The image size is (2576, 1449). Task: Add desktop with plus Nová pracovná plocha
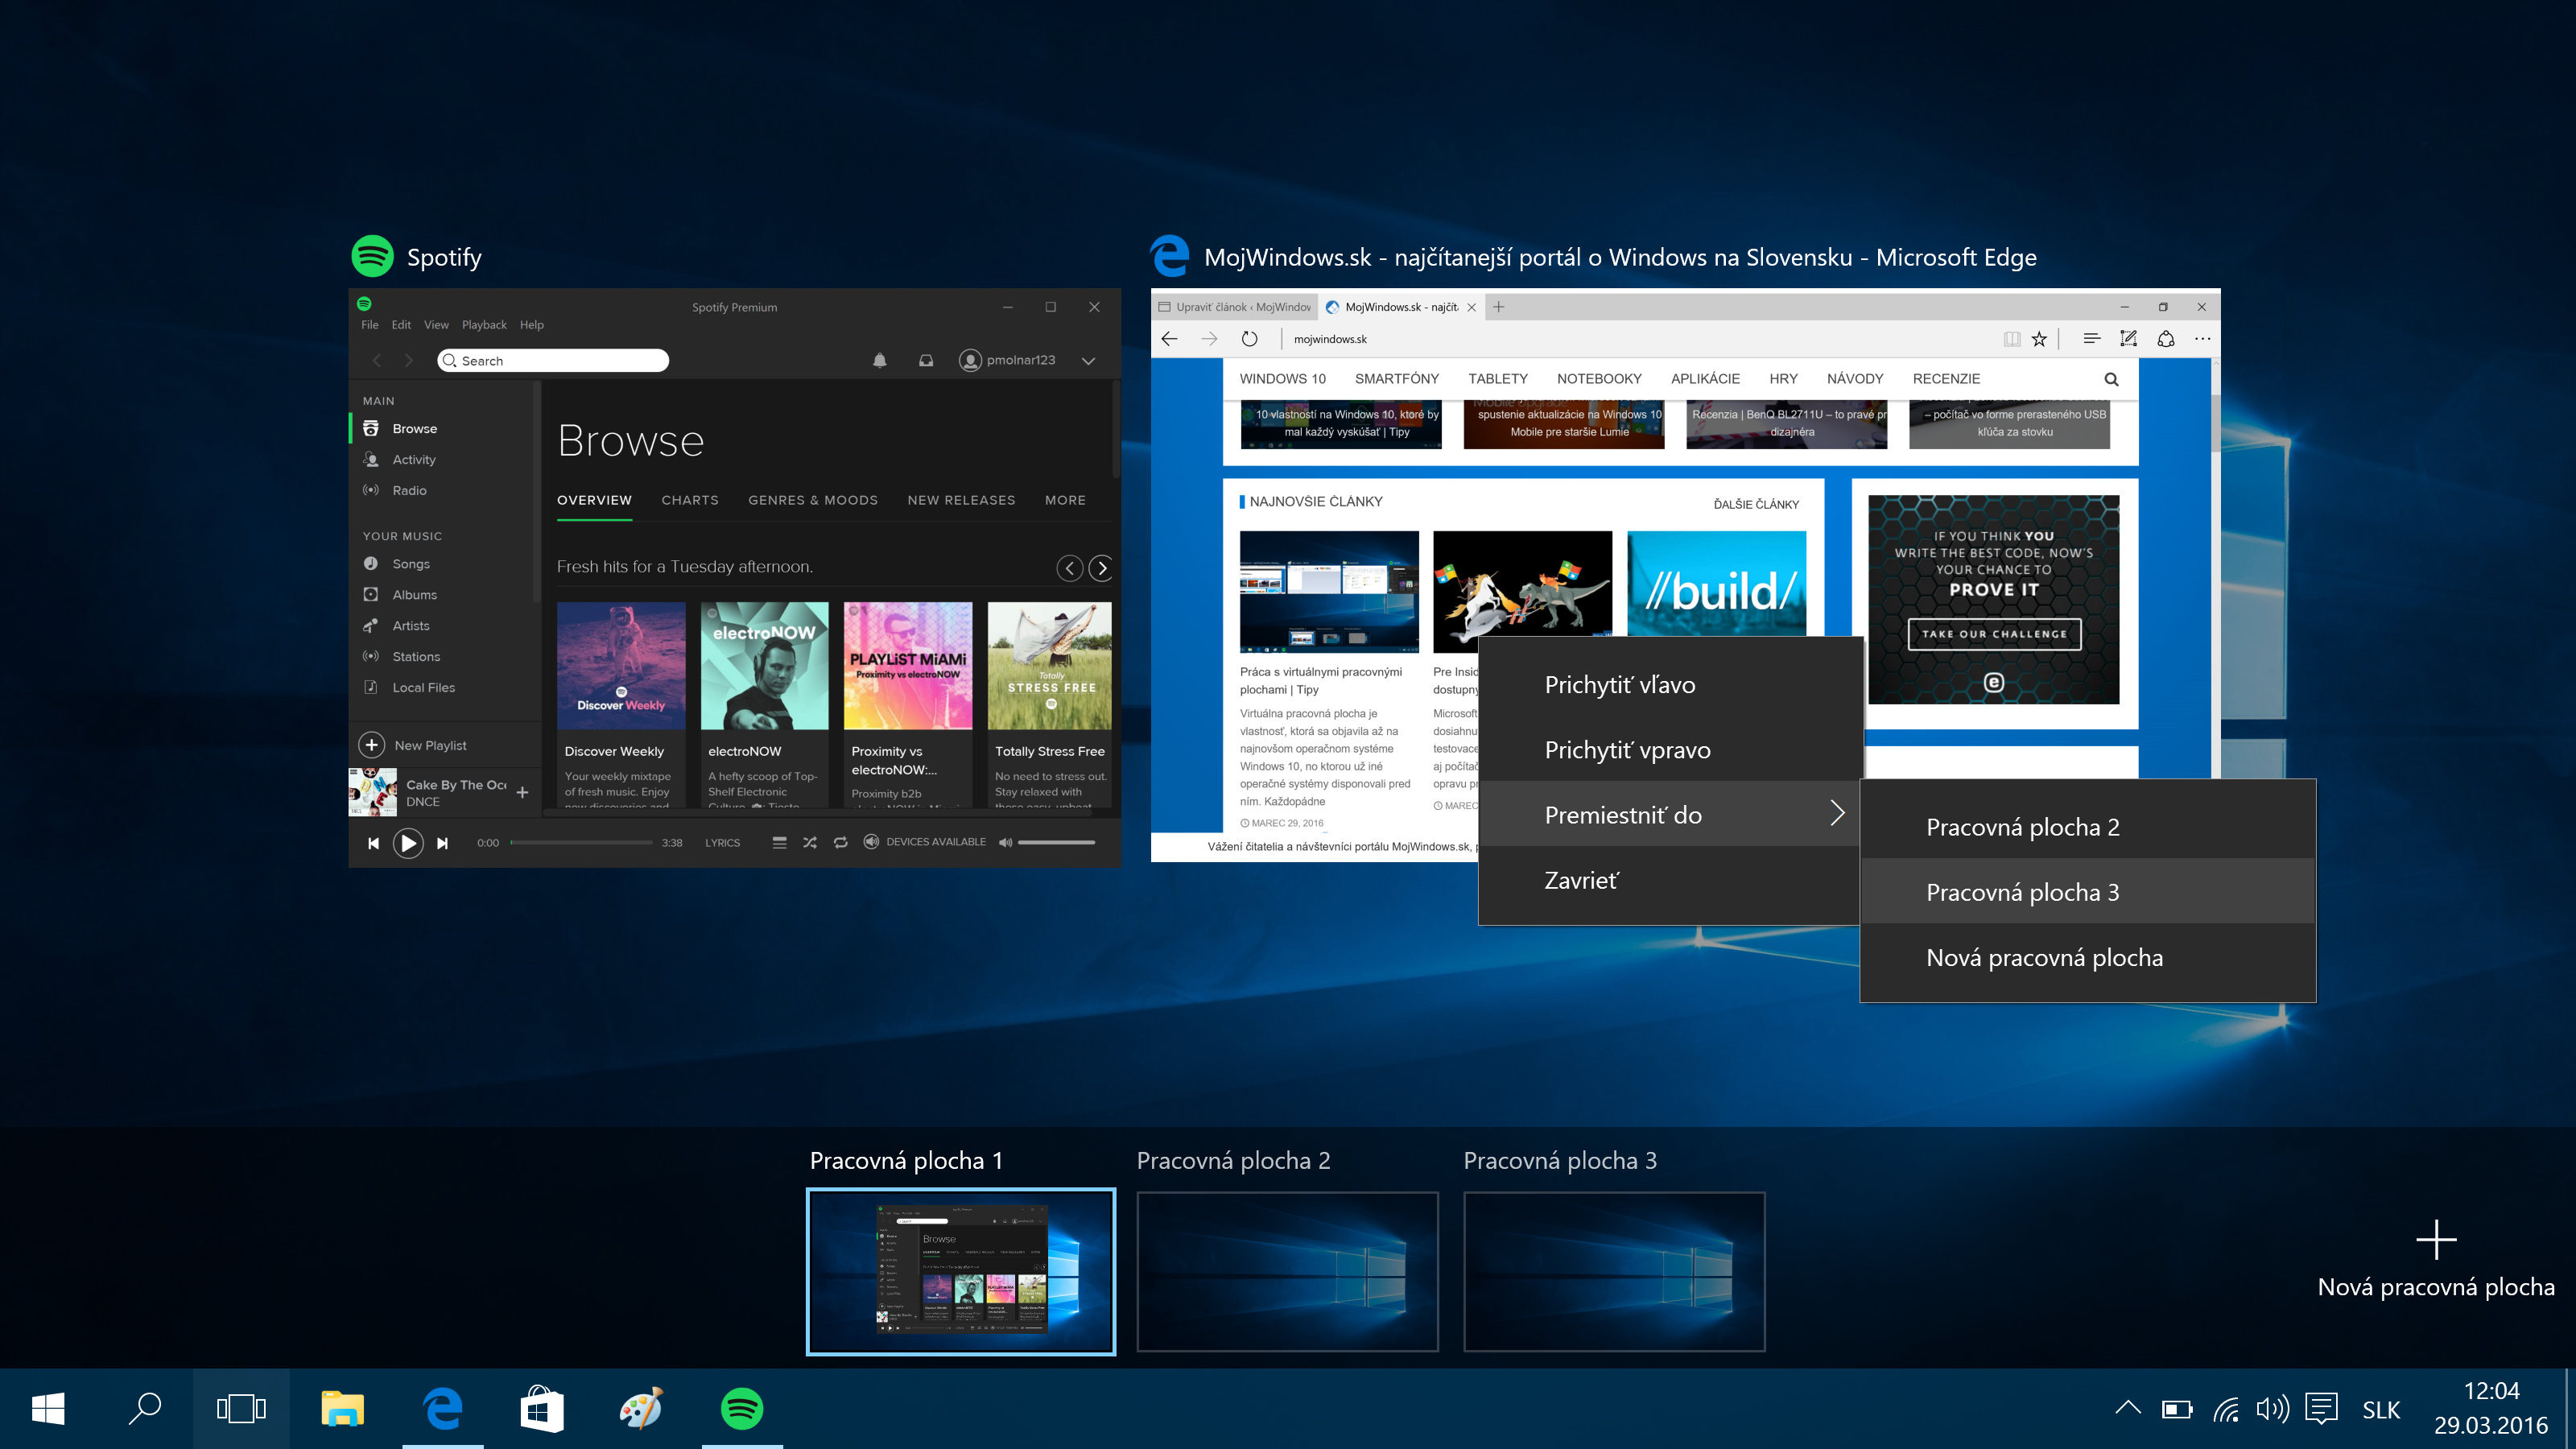click(2436, 1258)
